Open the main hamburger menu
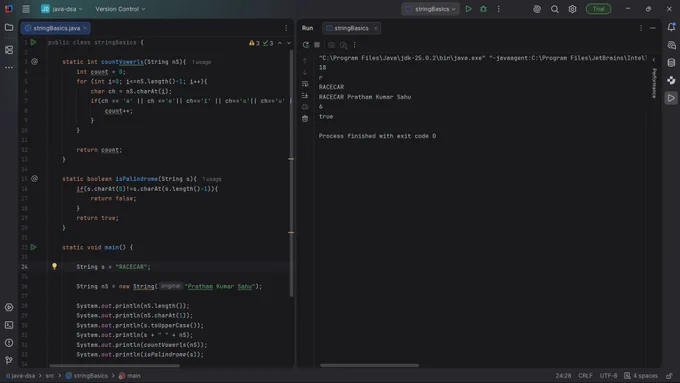 coord(26,9)
